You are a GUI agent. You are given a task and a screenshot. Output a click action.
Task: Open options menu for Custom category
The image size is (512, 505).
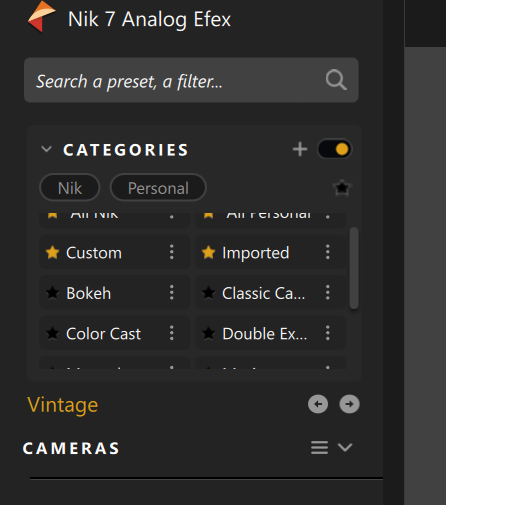pyautogui.click(x=172, y=252)
